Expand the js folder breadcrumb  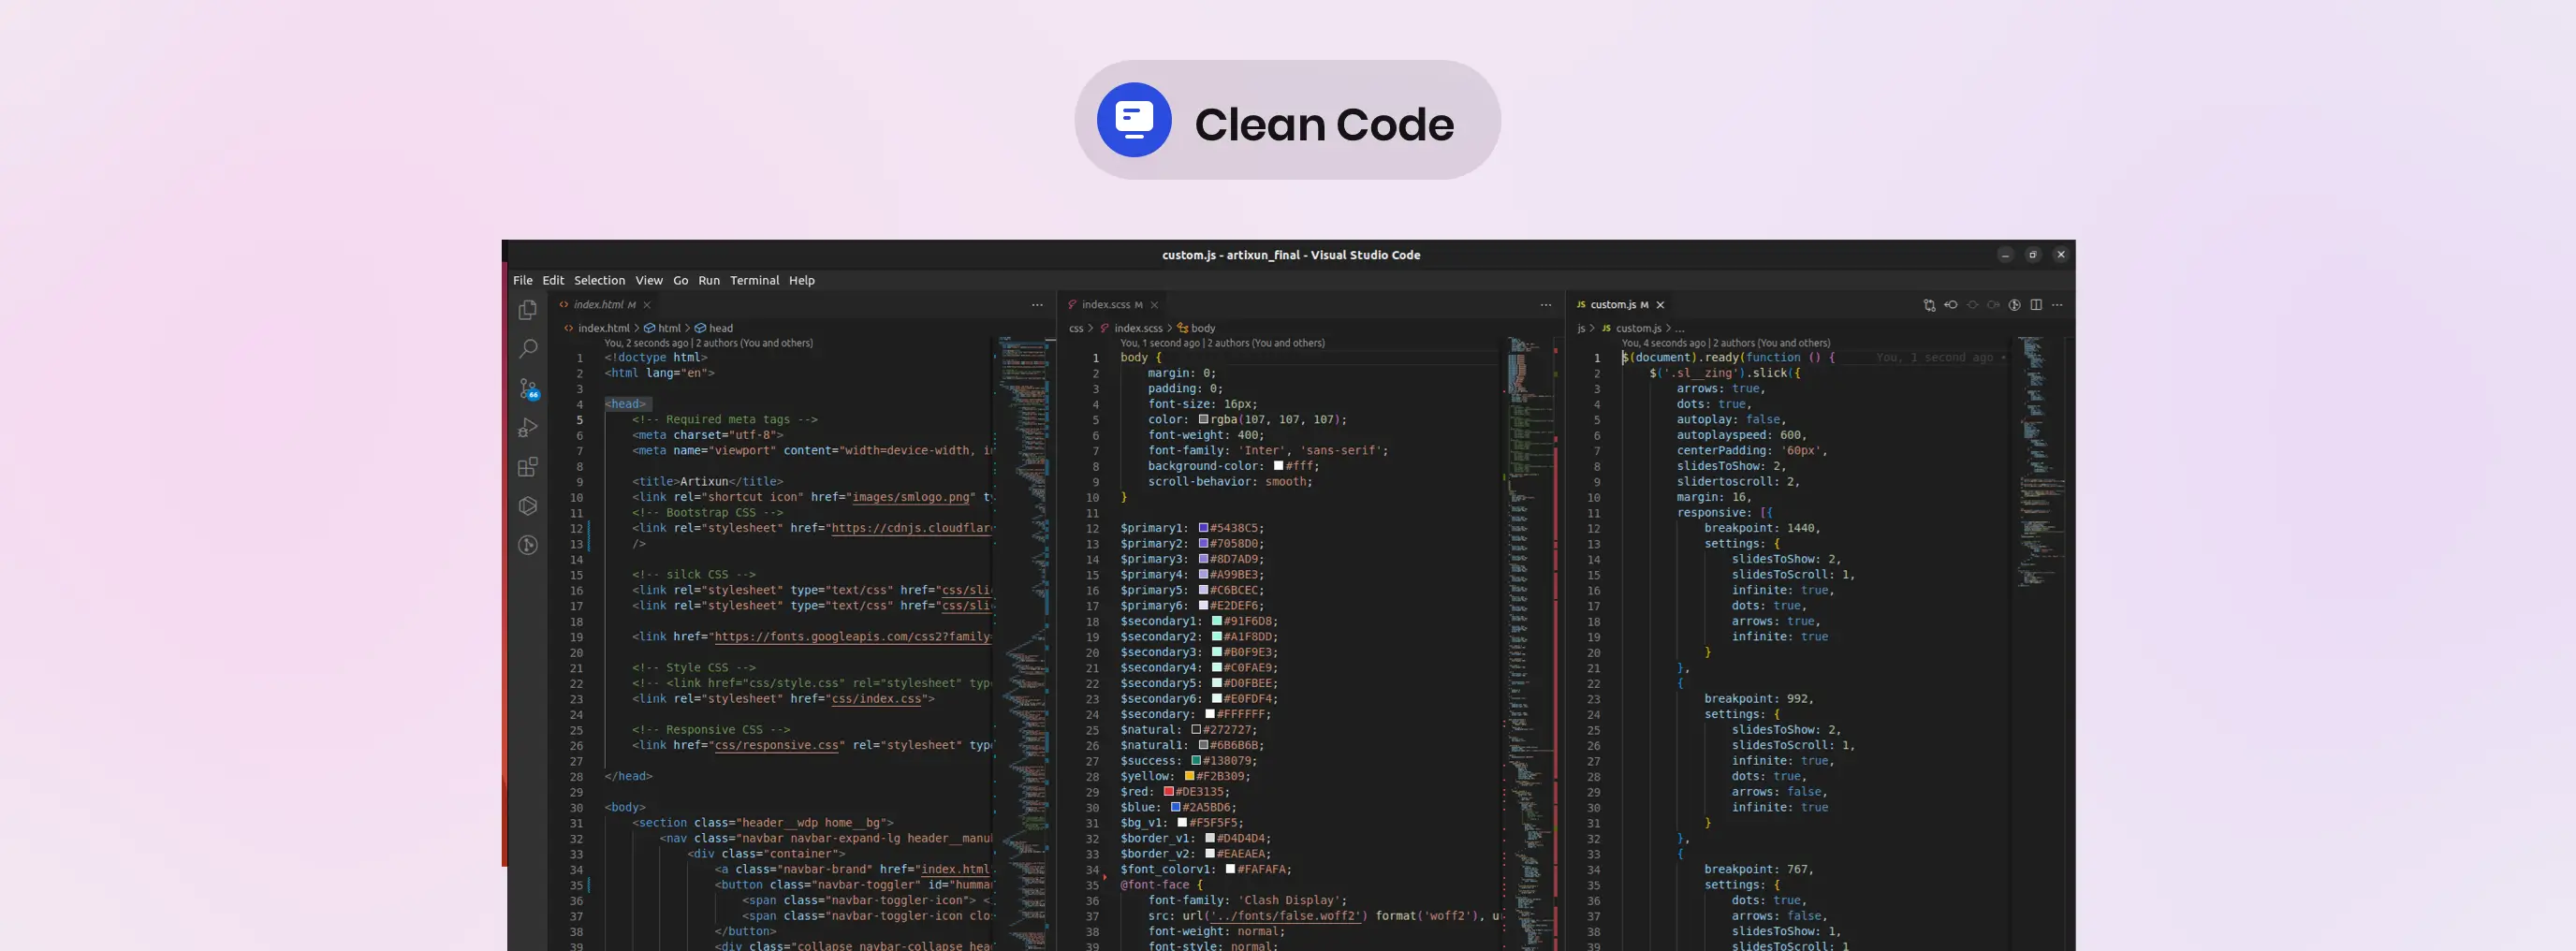1581,328
